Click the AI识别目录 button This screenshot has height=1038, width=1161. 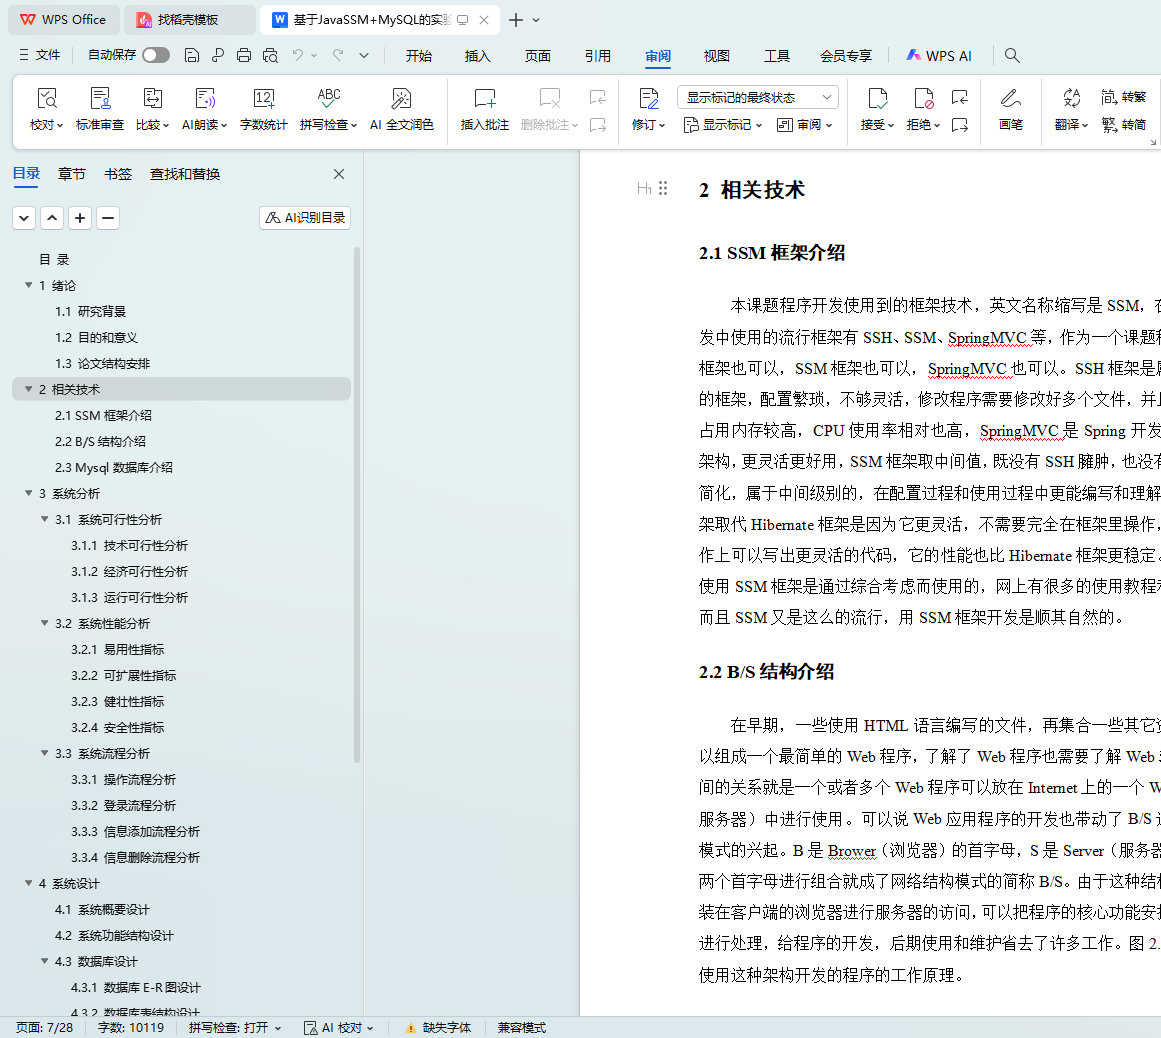305,217
